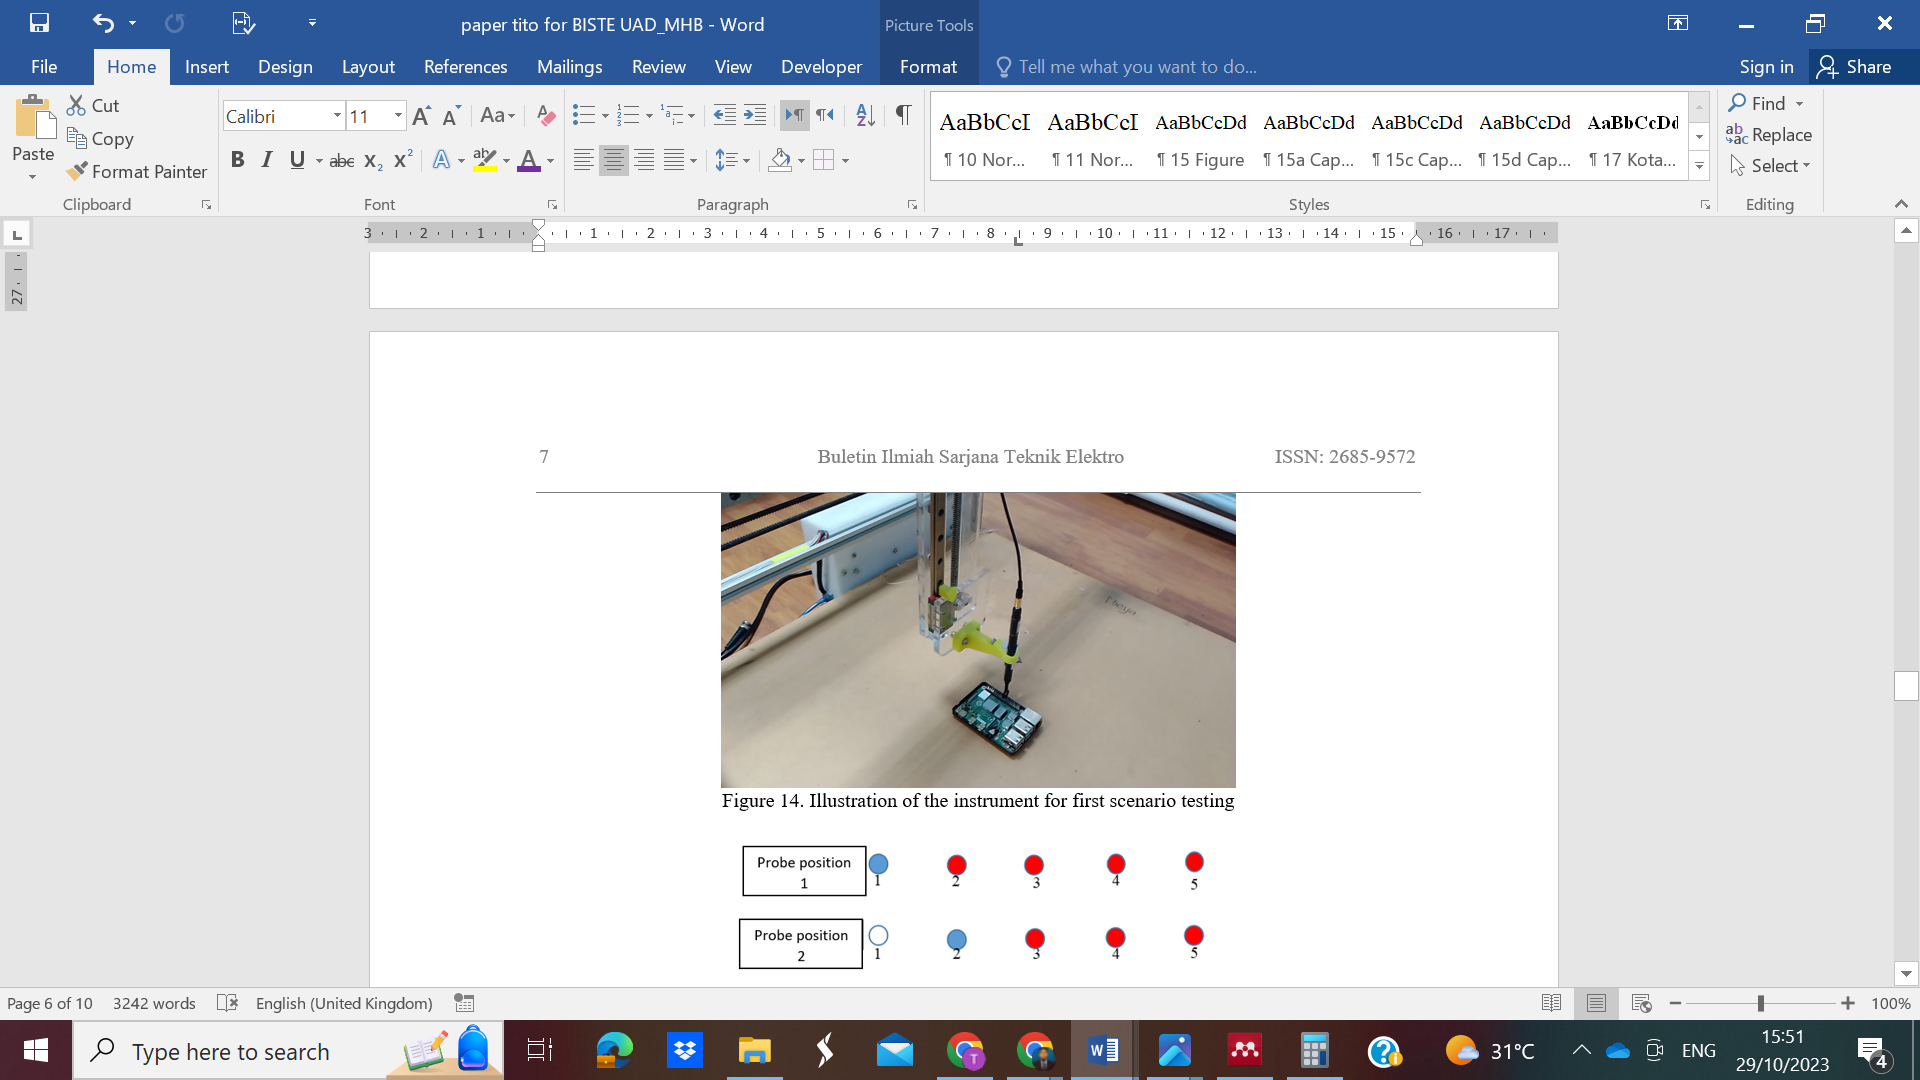
Task: Click the Grow Font size icon
Action: pos(421,116)
